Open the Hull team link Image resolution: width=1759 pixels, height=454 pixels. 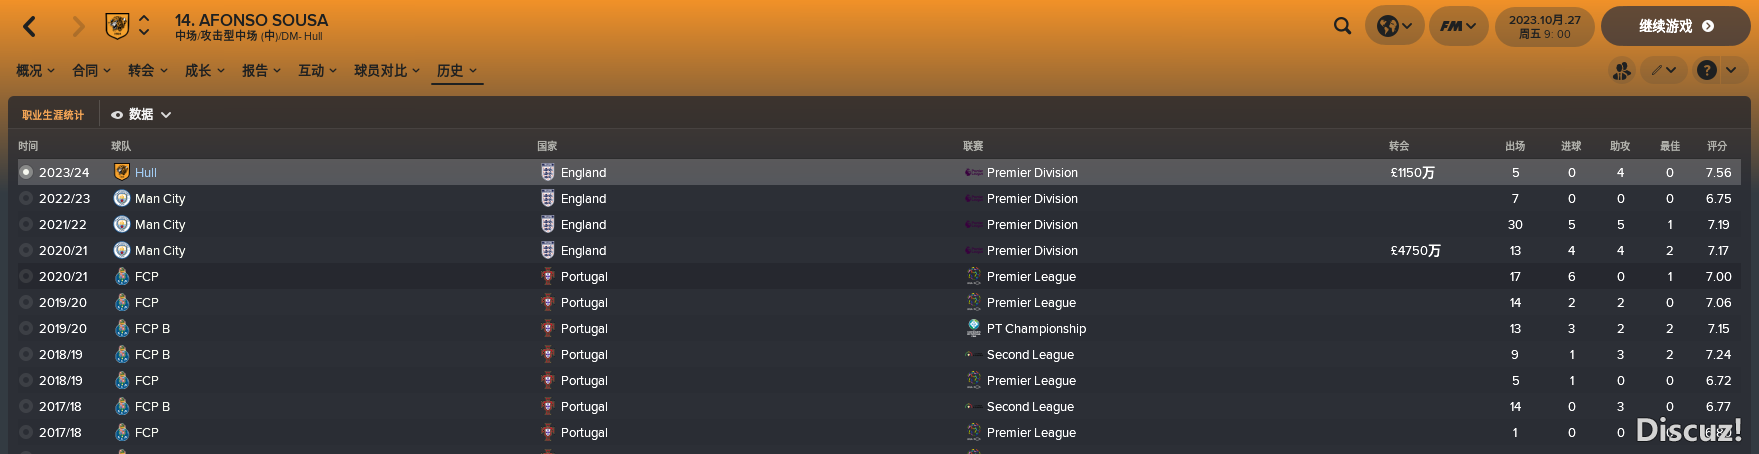tap(146, 172)
